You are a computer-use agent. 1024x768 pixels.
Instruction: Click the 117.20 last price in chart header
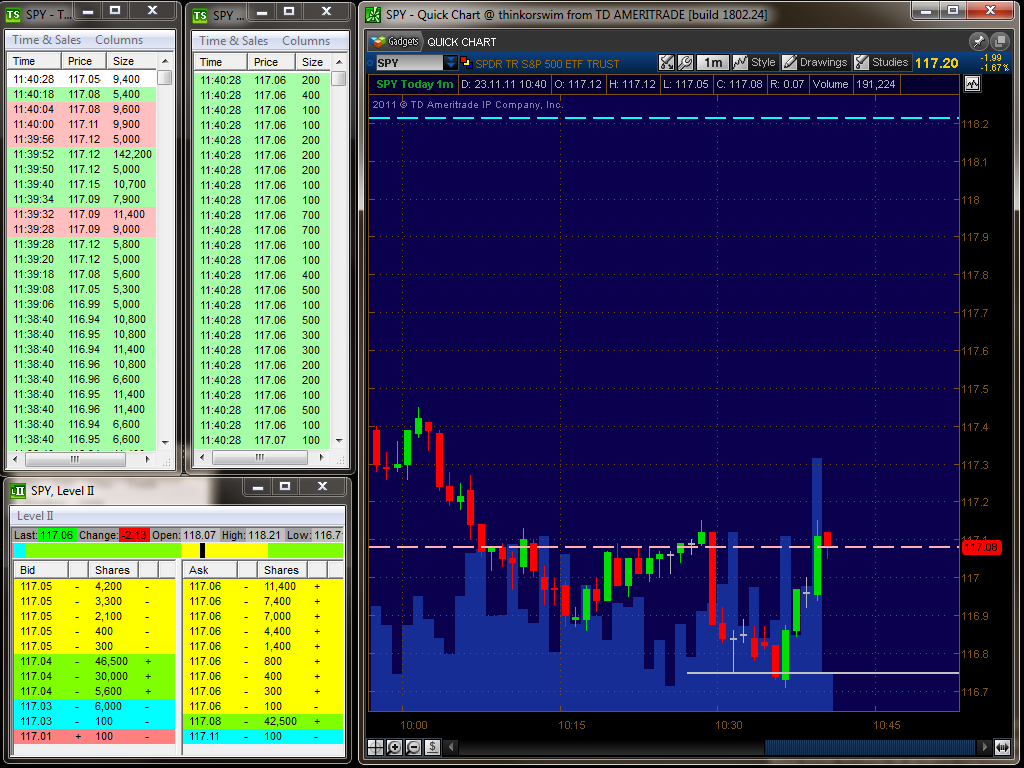(936, 63)
